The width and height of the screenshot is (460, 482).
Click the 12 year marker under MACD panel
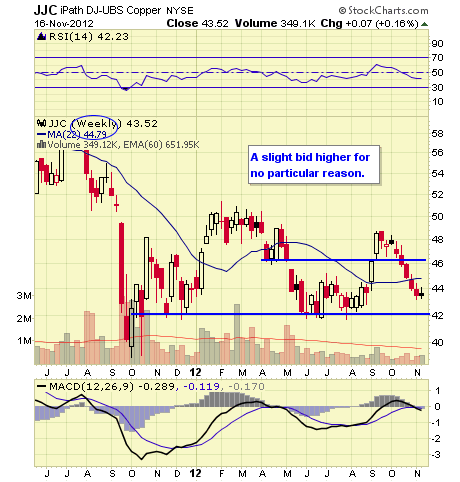point(195,473)
